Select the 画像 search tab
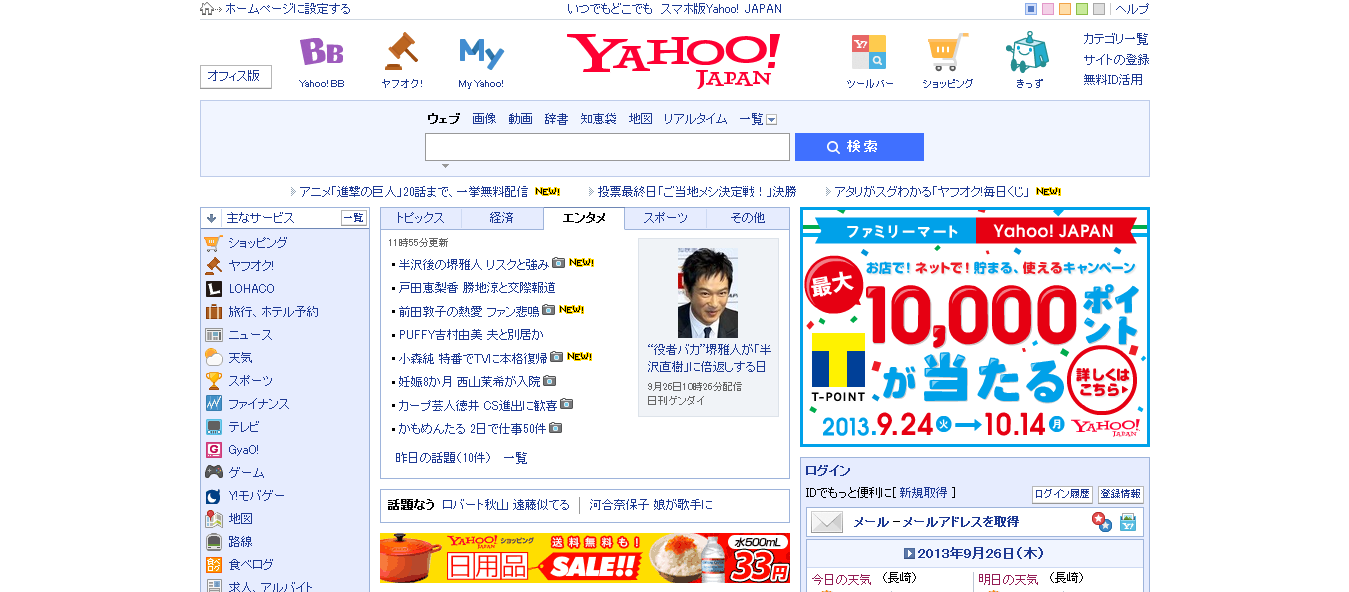Viewport: 1349px width, 592px height. (484, 119)
